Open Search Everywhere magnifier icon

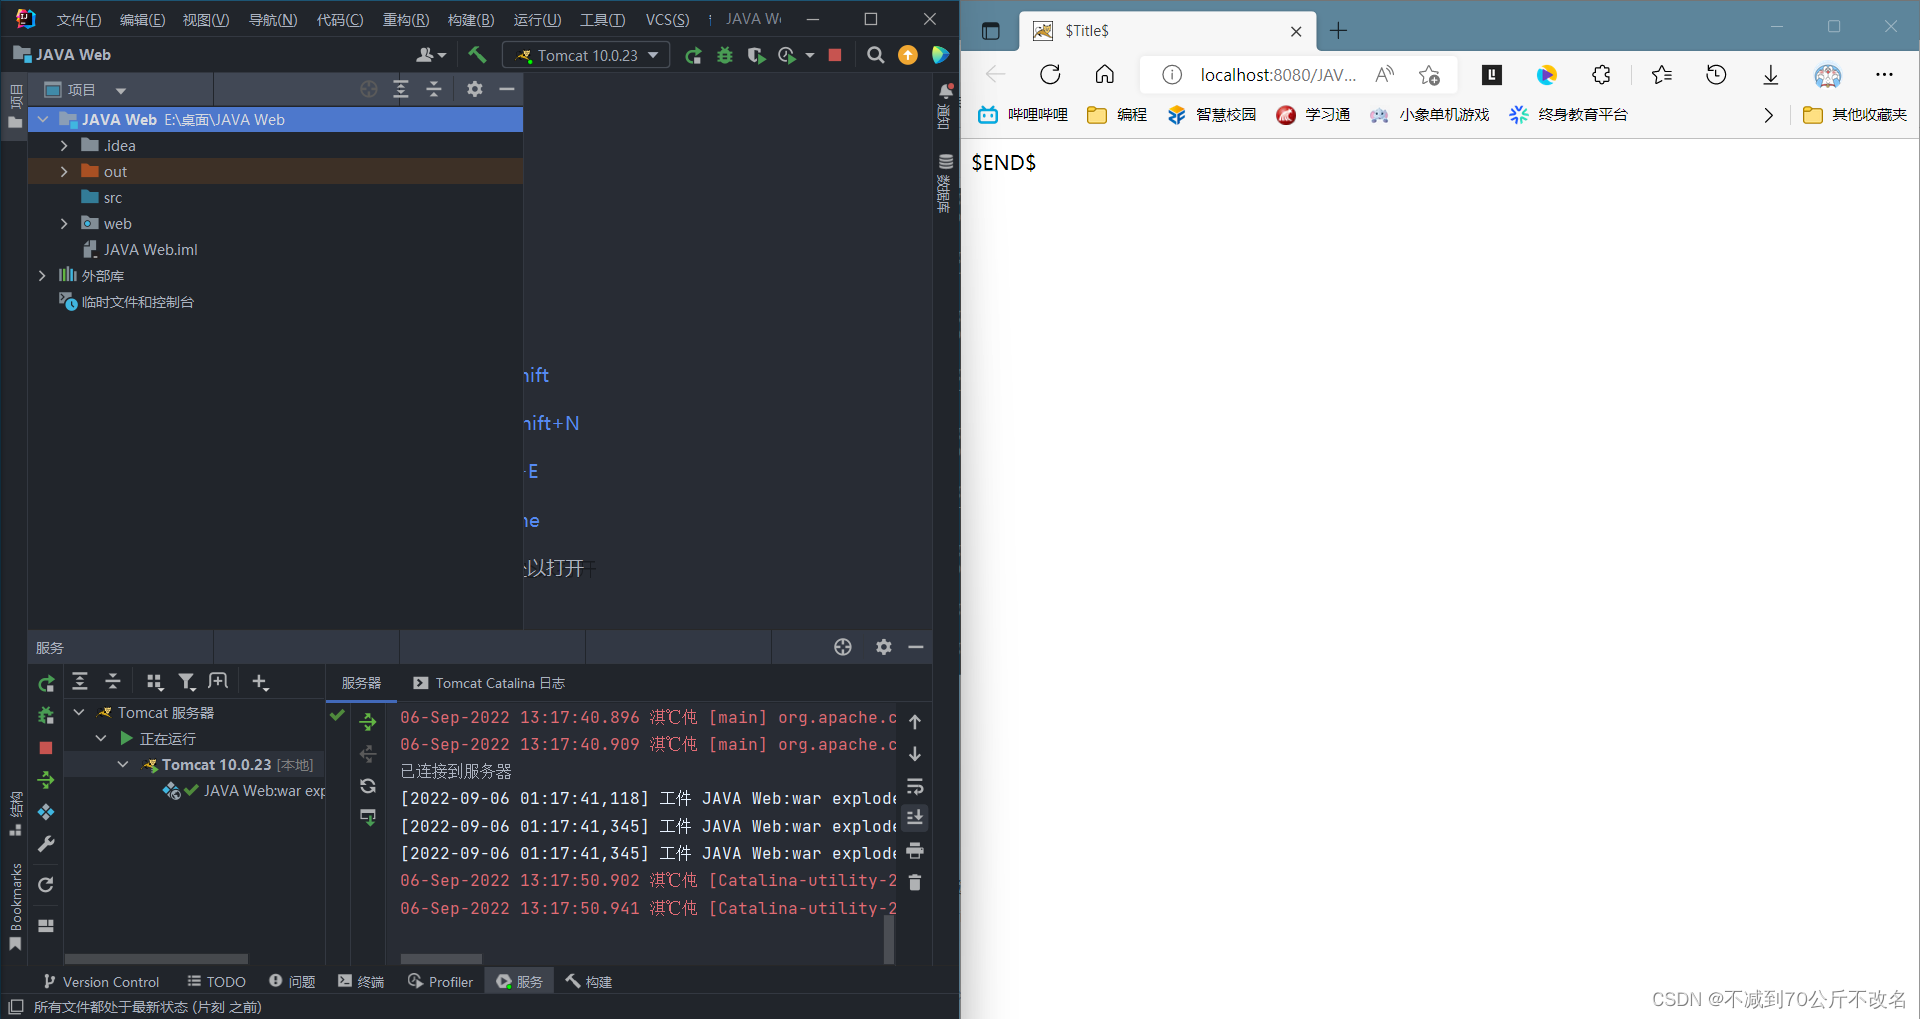(875, 55)
